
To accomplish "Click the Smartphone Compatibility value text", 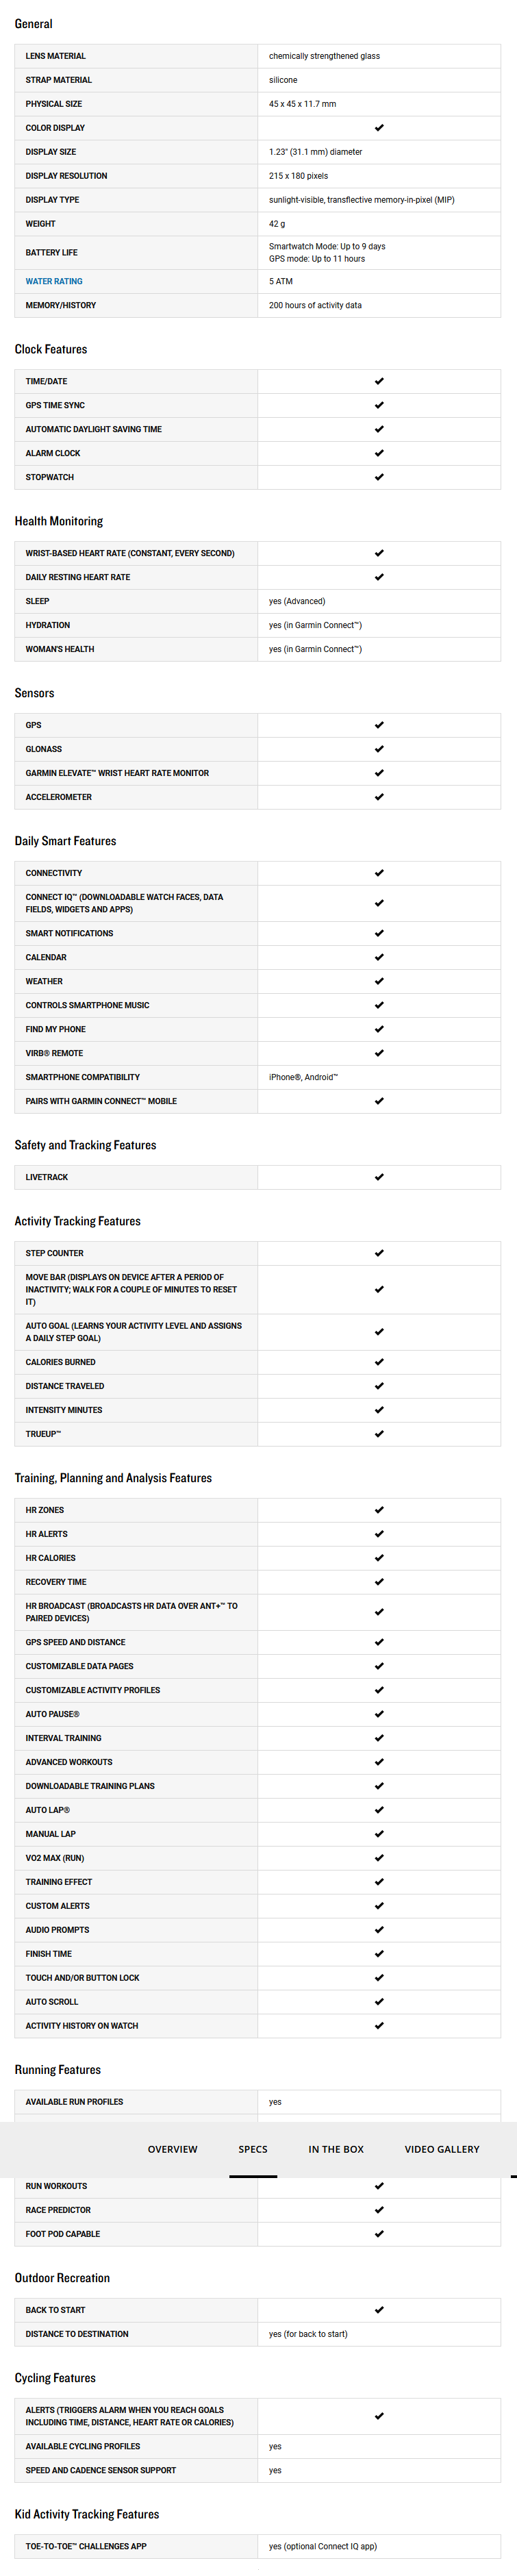I will coord(303,1077).
